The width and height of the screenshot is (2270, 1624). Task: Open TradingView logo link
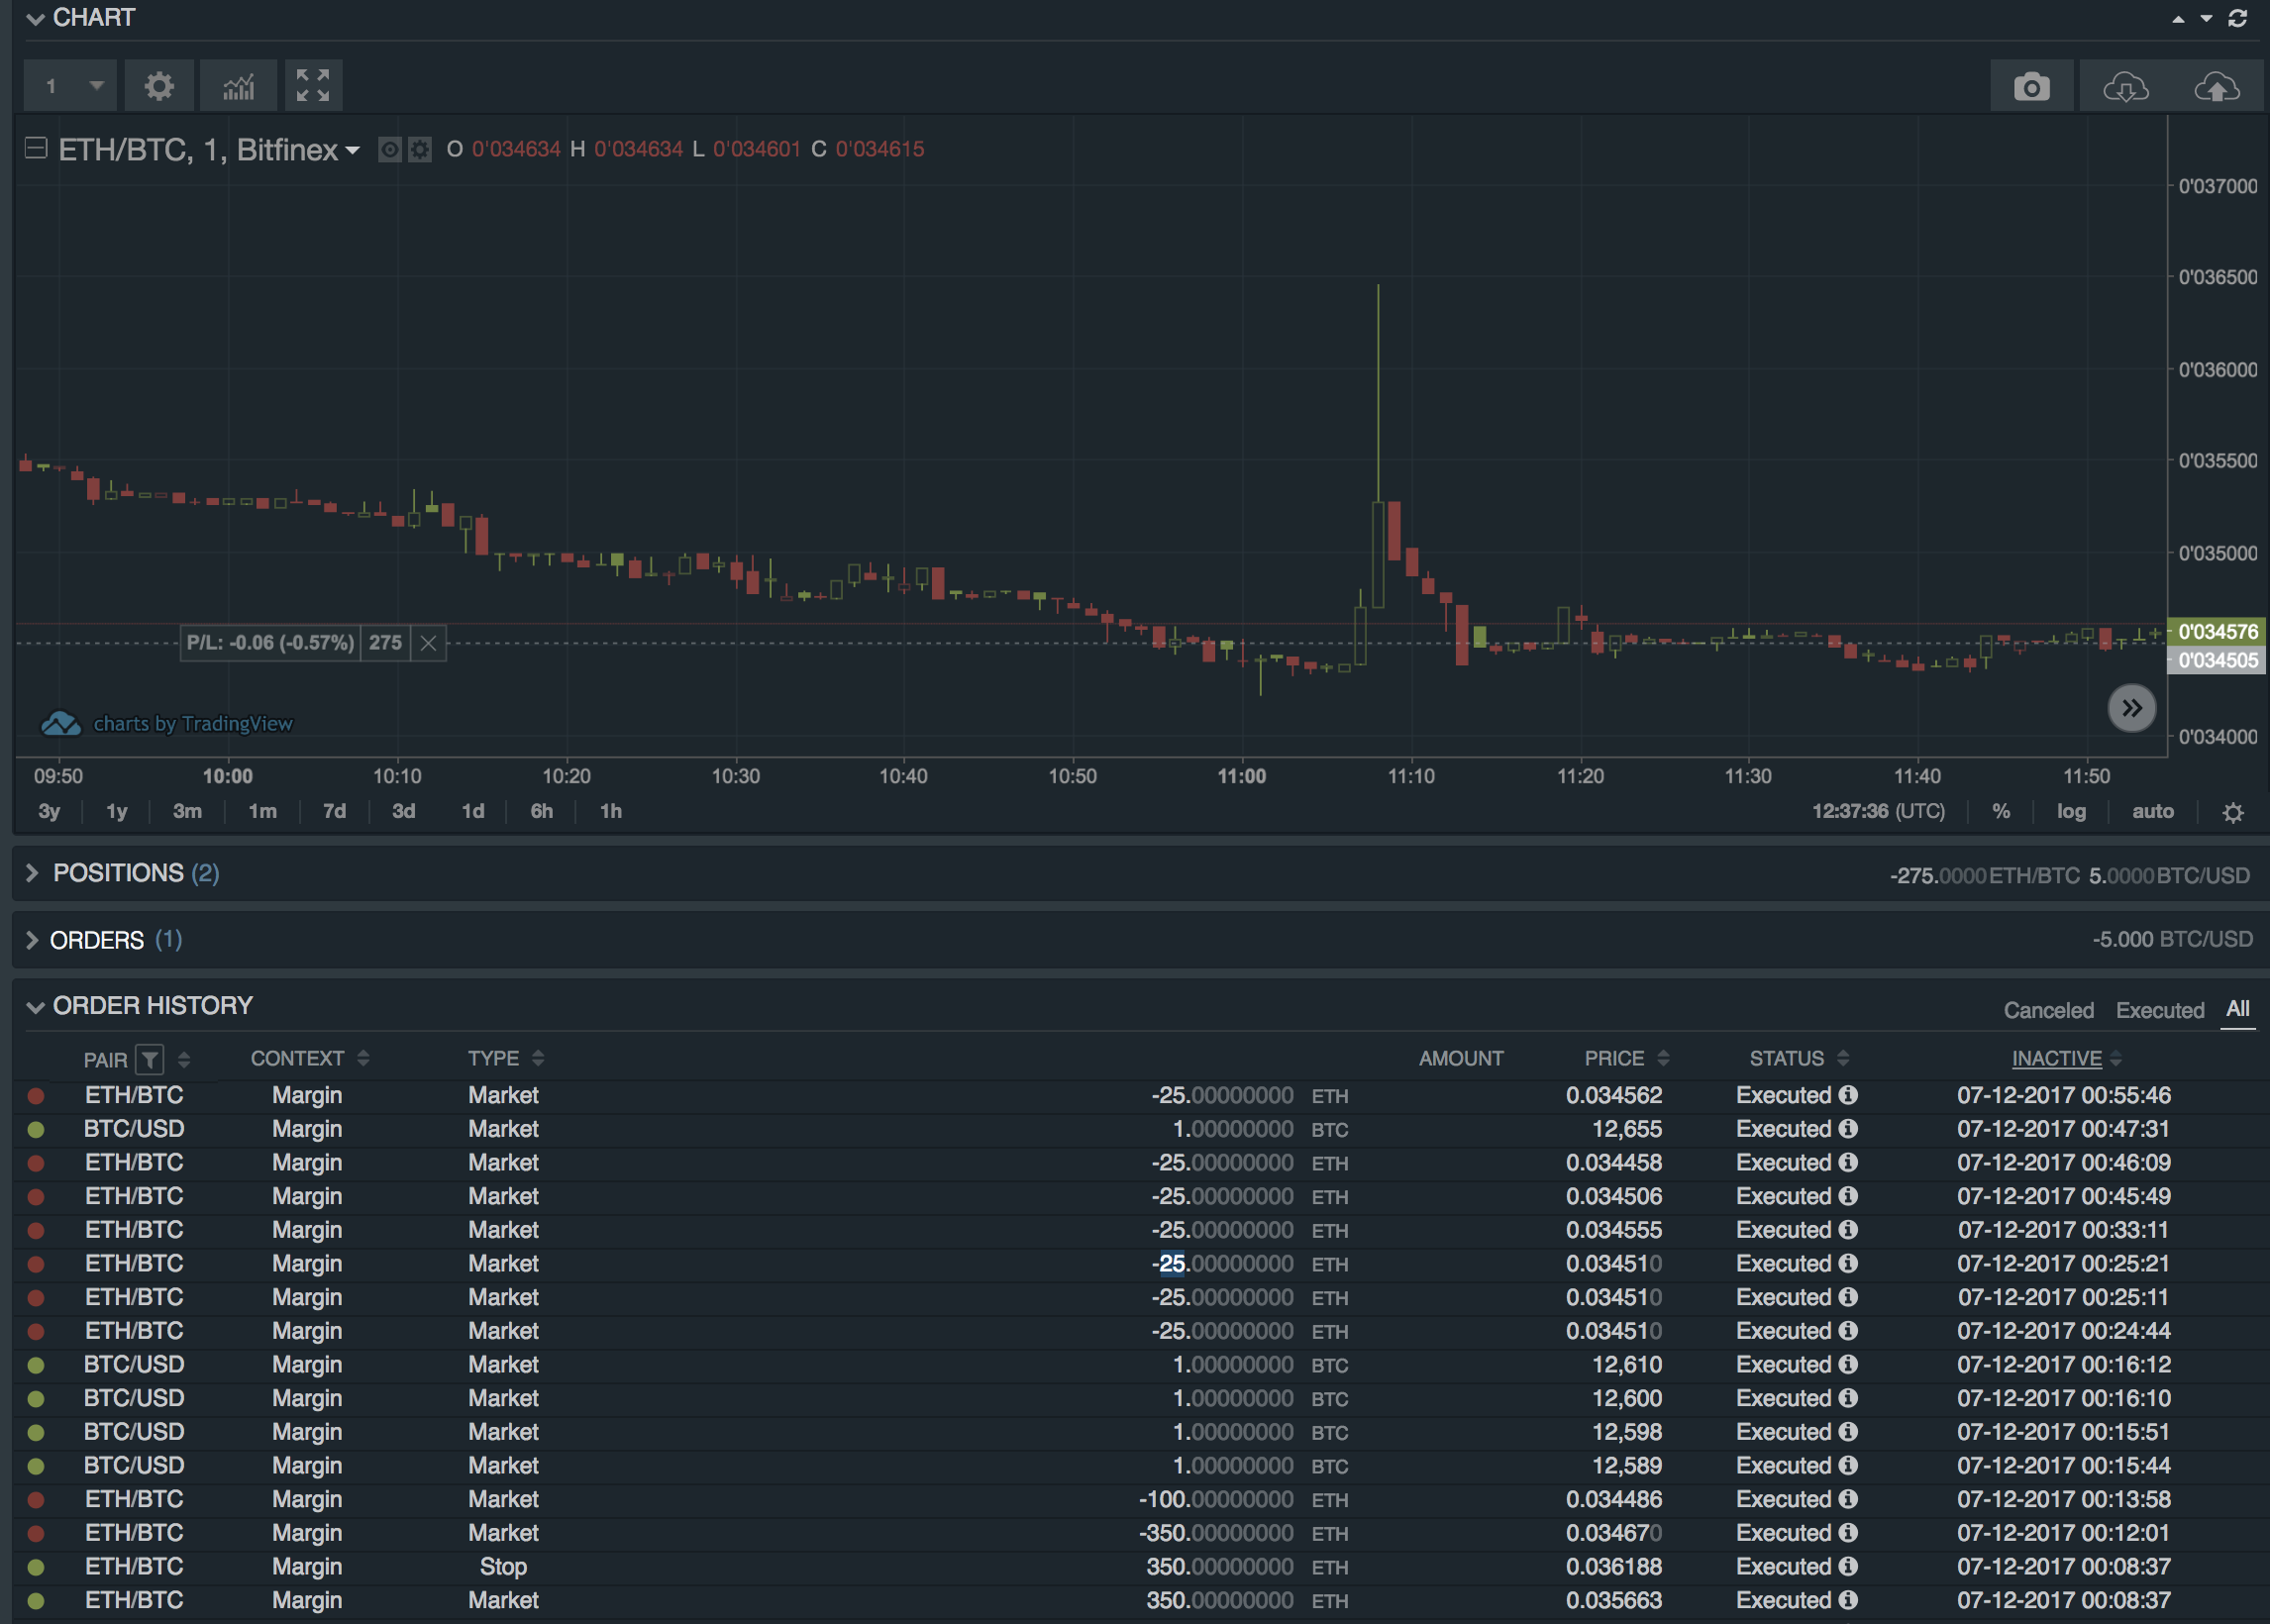[166, 723]
